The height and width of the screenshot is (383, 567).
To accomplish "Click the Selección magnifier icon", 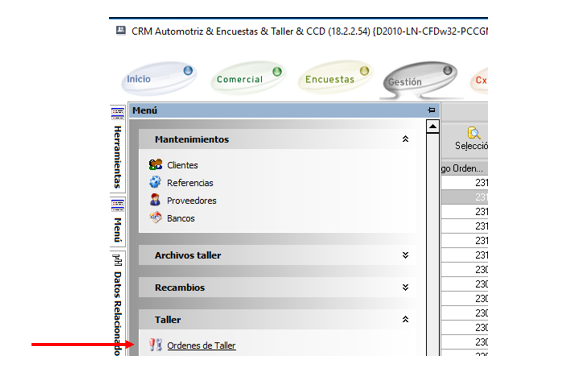I will pos(474,133).
